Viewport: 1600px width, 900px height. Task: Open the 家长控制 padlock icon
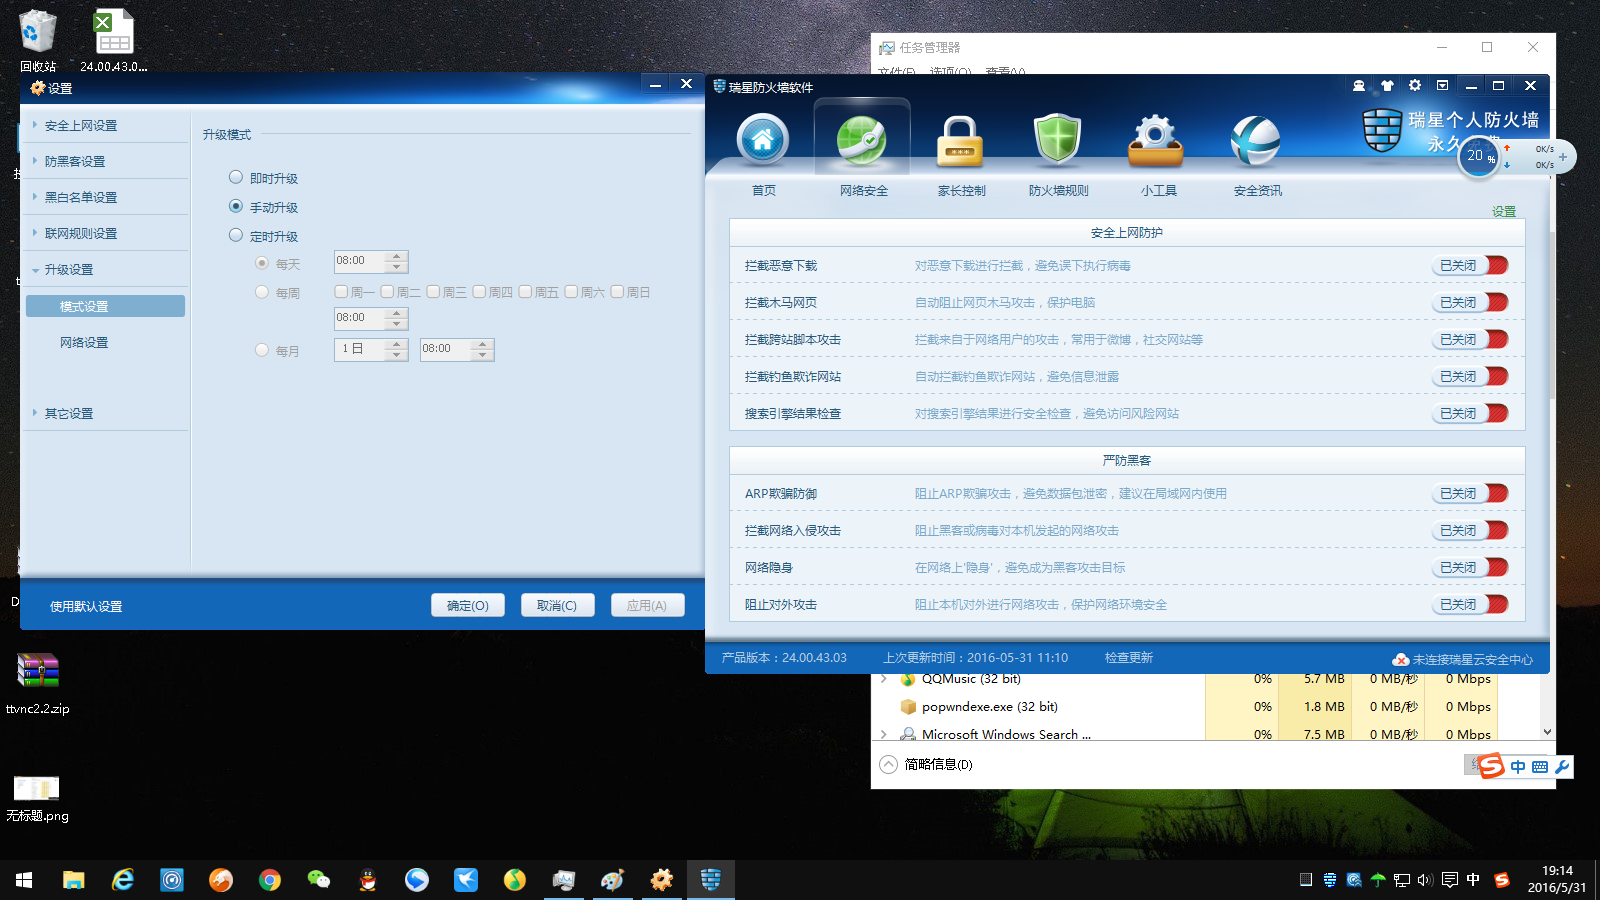960,140
